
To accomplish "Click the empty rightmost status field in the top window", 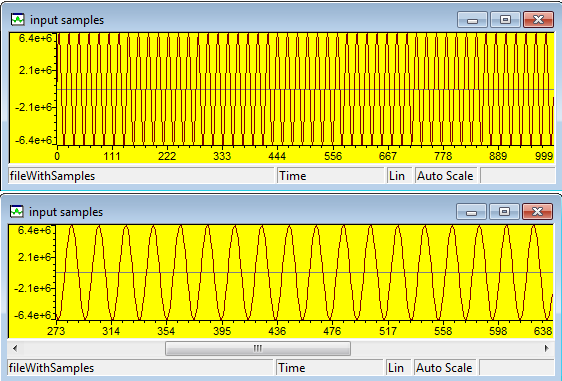I will (x=518, y=176).
